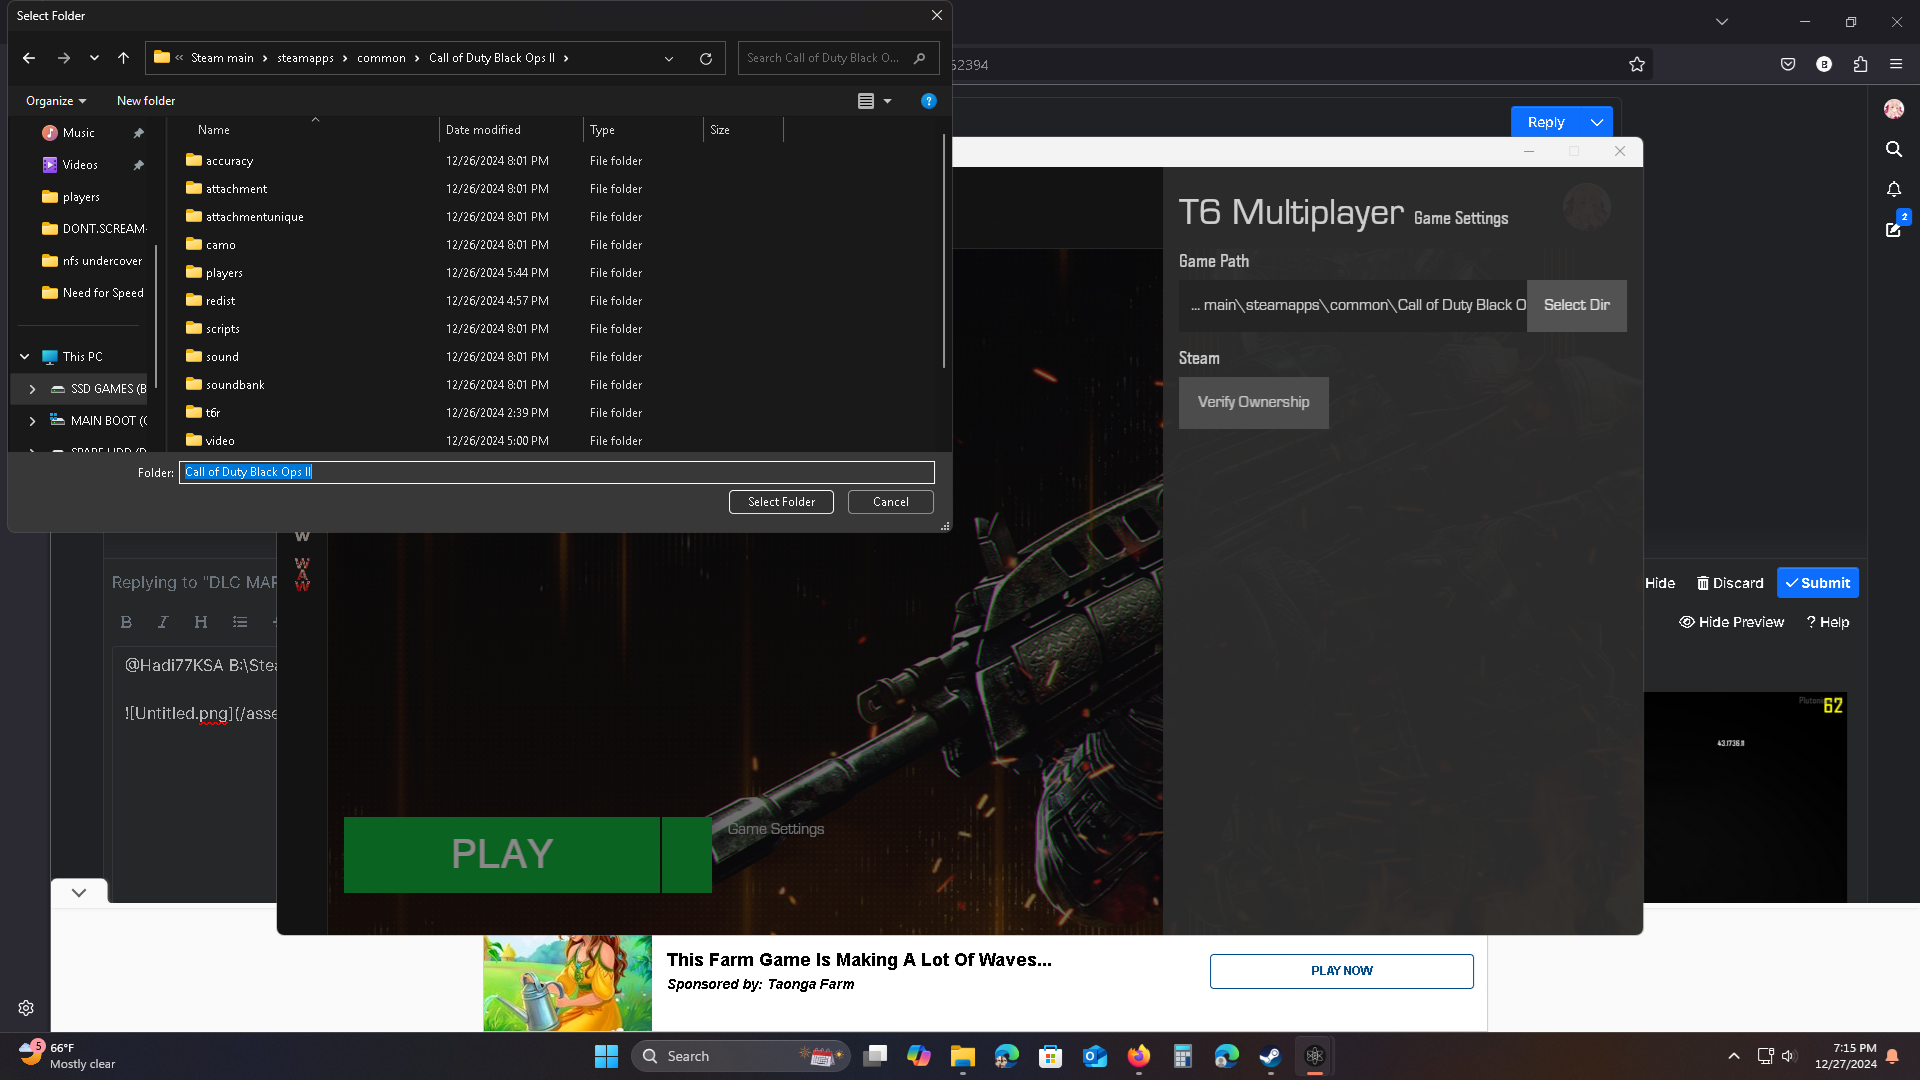Open File Explorer from taskbar

tap(962, 1056)
